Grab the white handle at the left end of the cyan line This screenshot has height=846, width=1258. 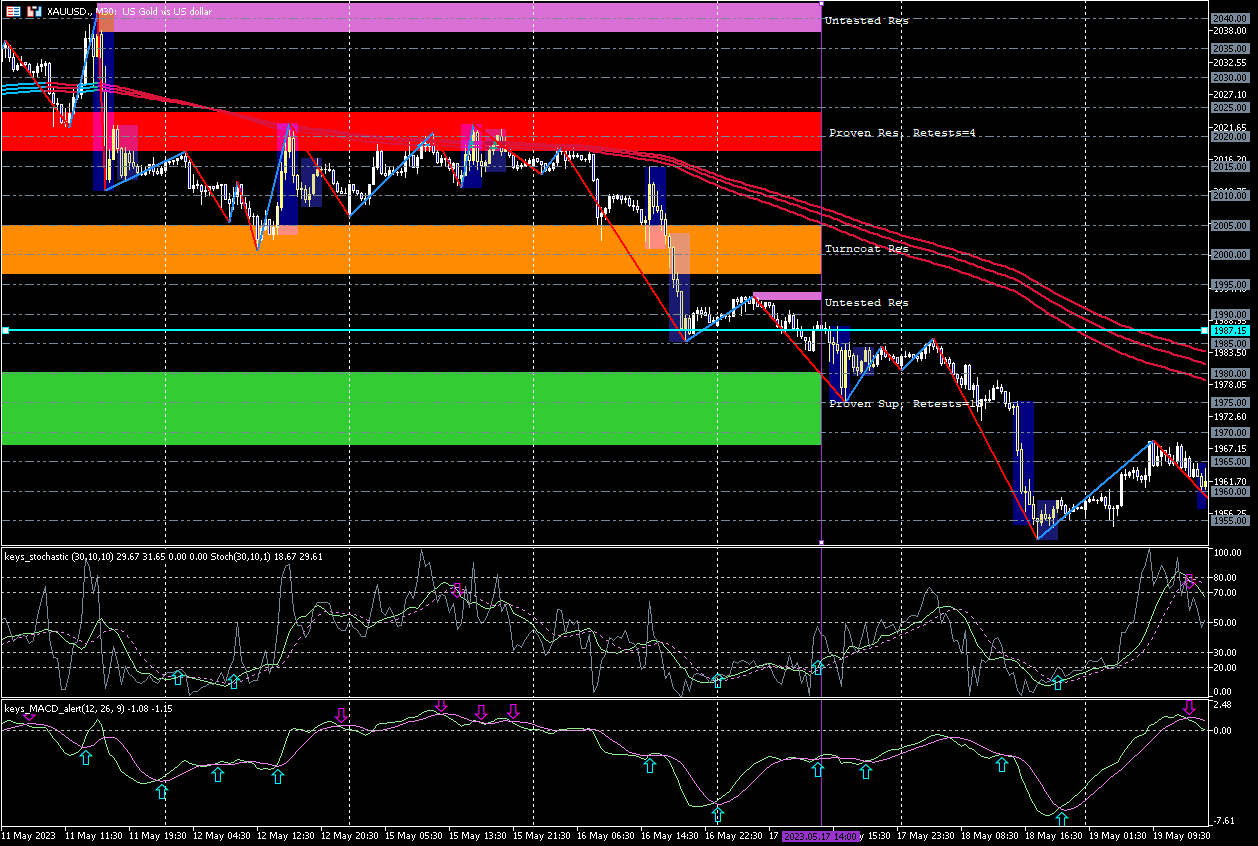pyautogui.click(x=5, y=330)
